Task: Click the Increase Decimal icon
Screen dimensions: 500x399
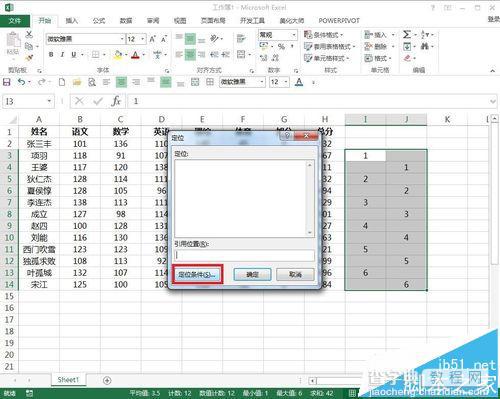Action: (x=264, y=58)
